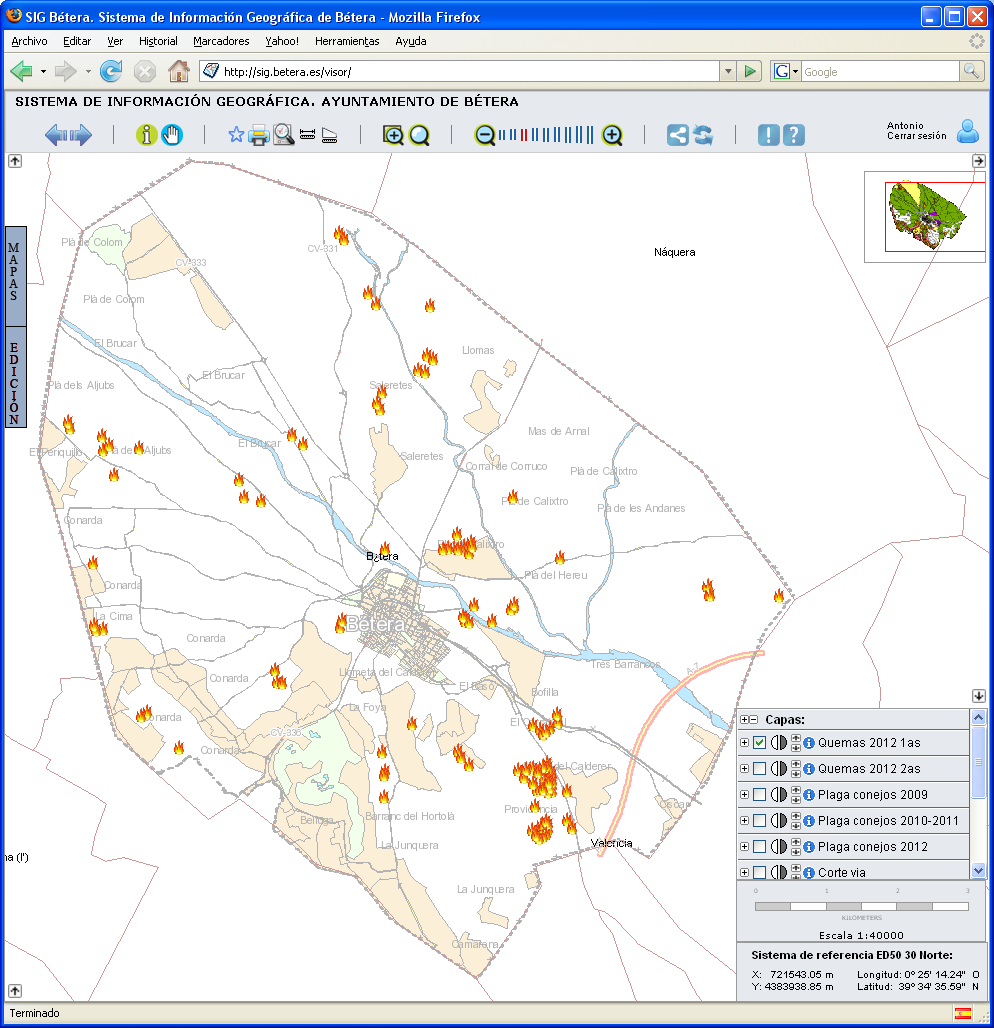
Task: Uncheck the Quemas 2012 1as layer
Action: [x=759, y=743]
